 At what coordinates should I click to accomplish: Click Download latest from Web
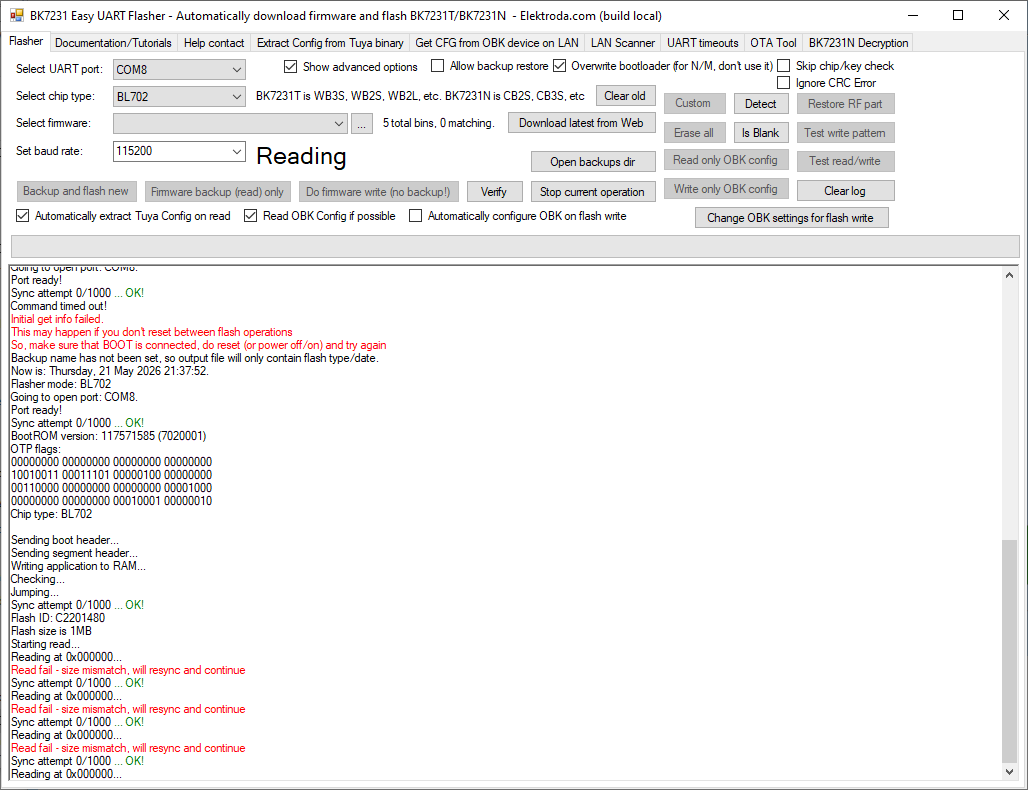pos(581,123)
